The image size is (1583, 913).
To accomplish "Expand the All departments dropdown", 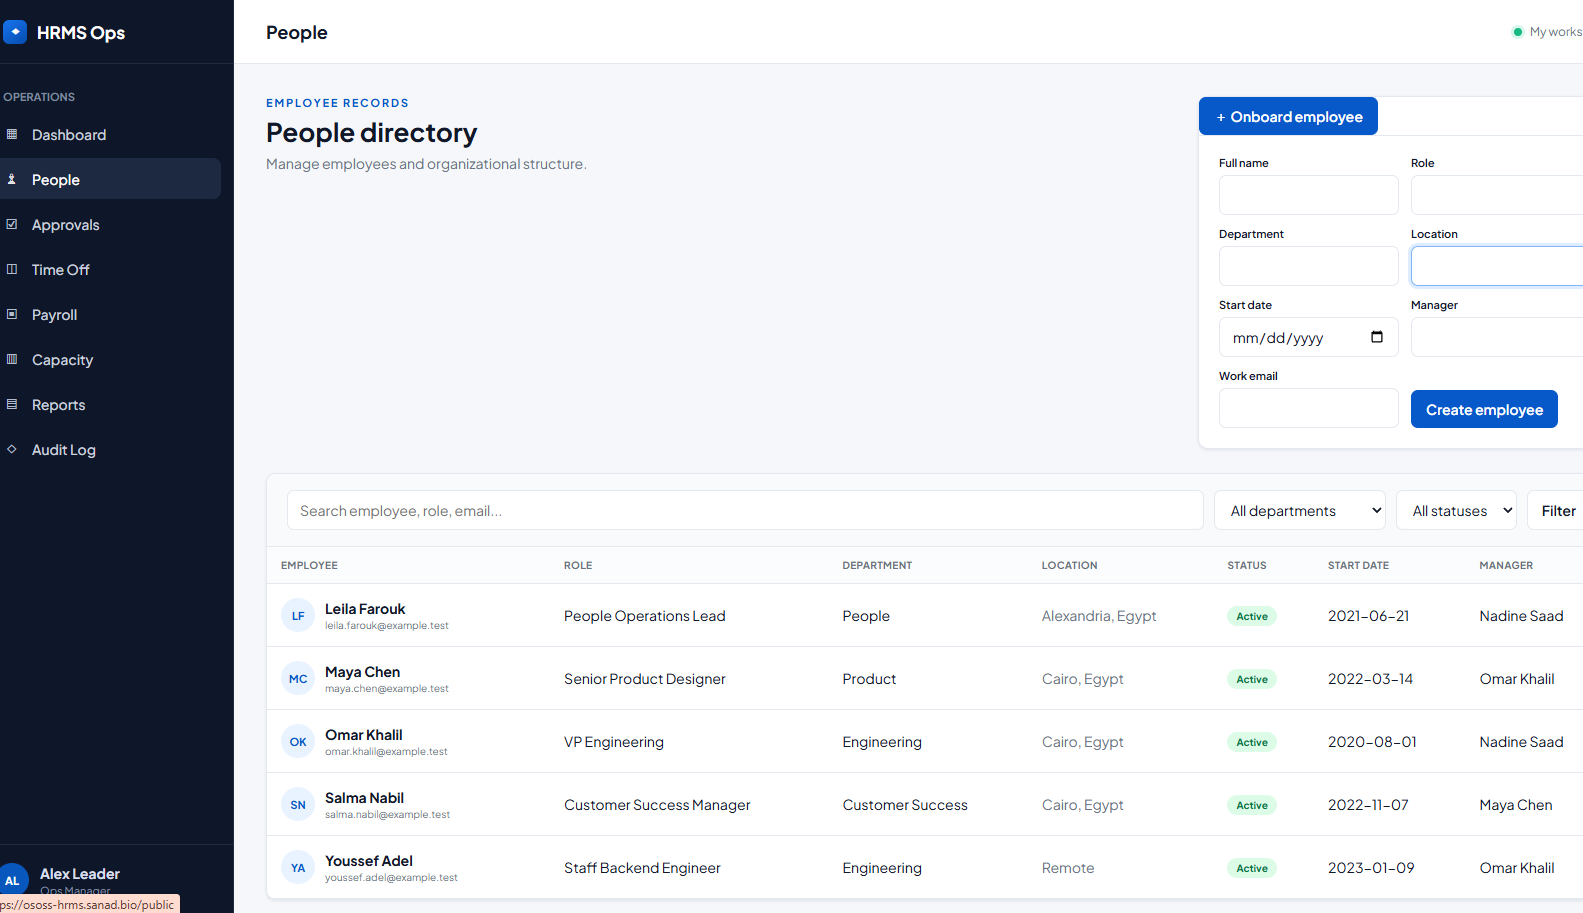I will (1300, 510).
